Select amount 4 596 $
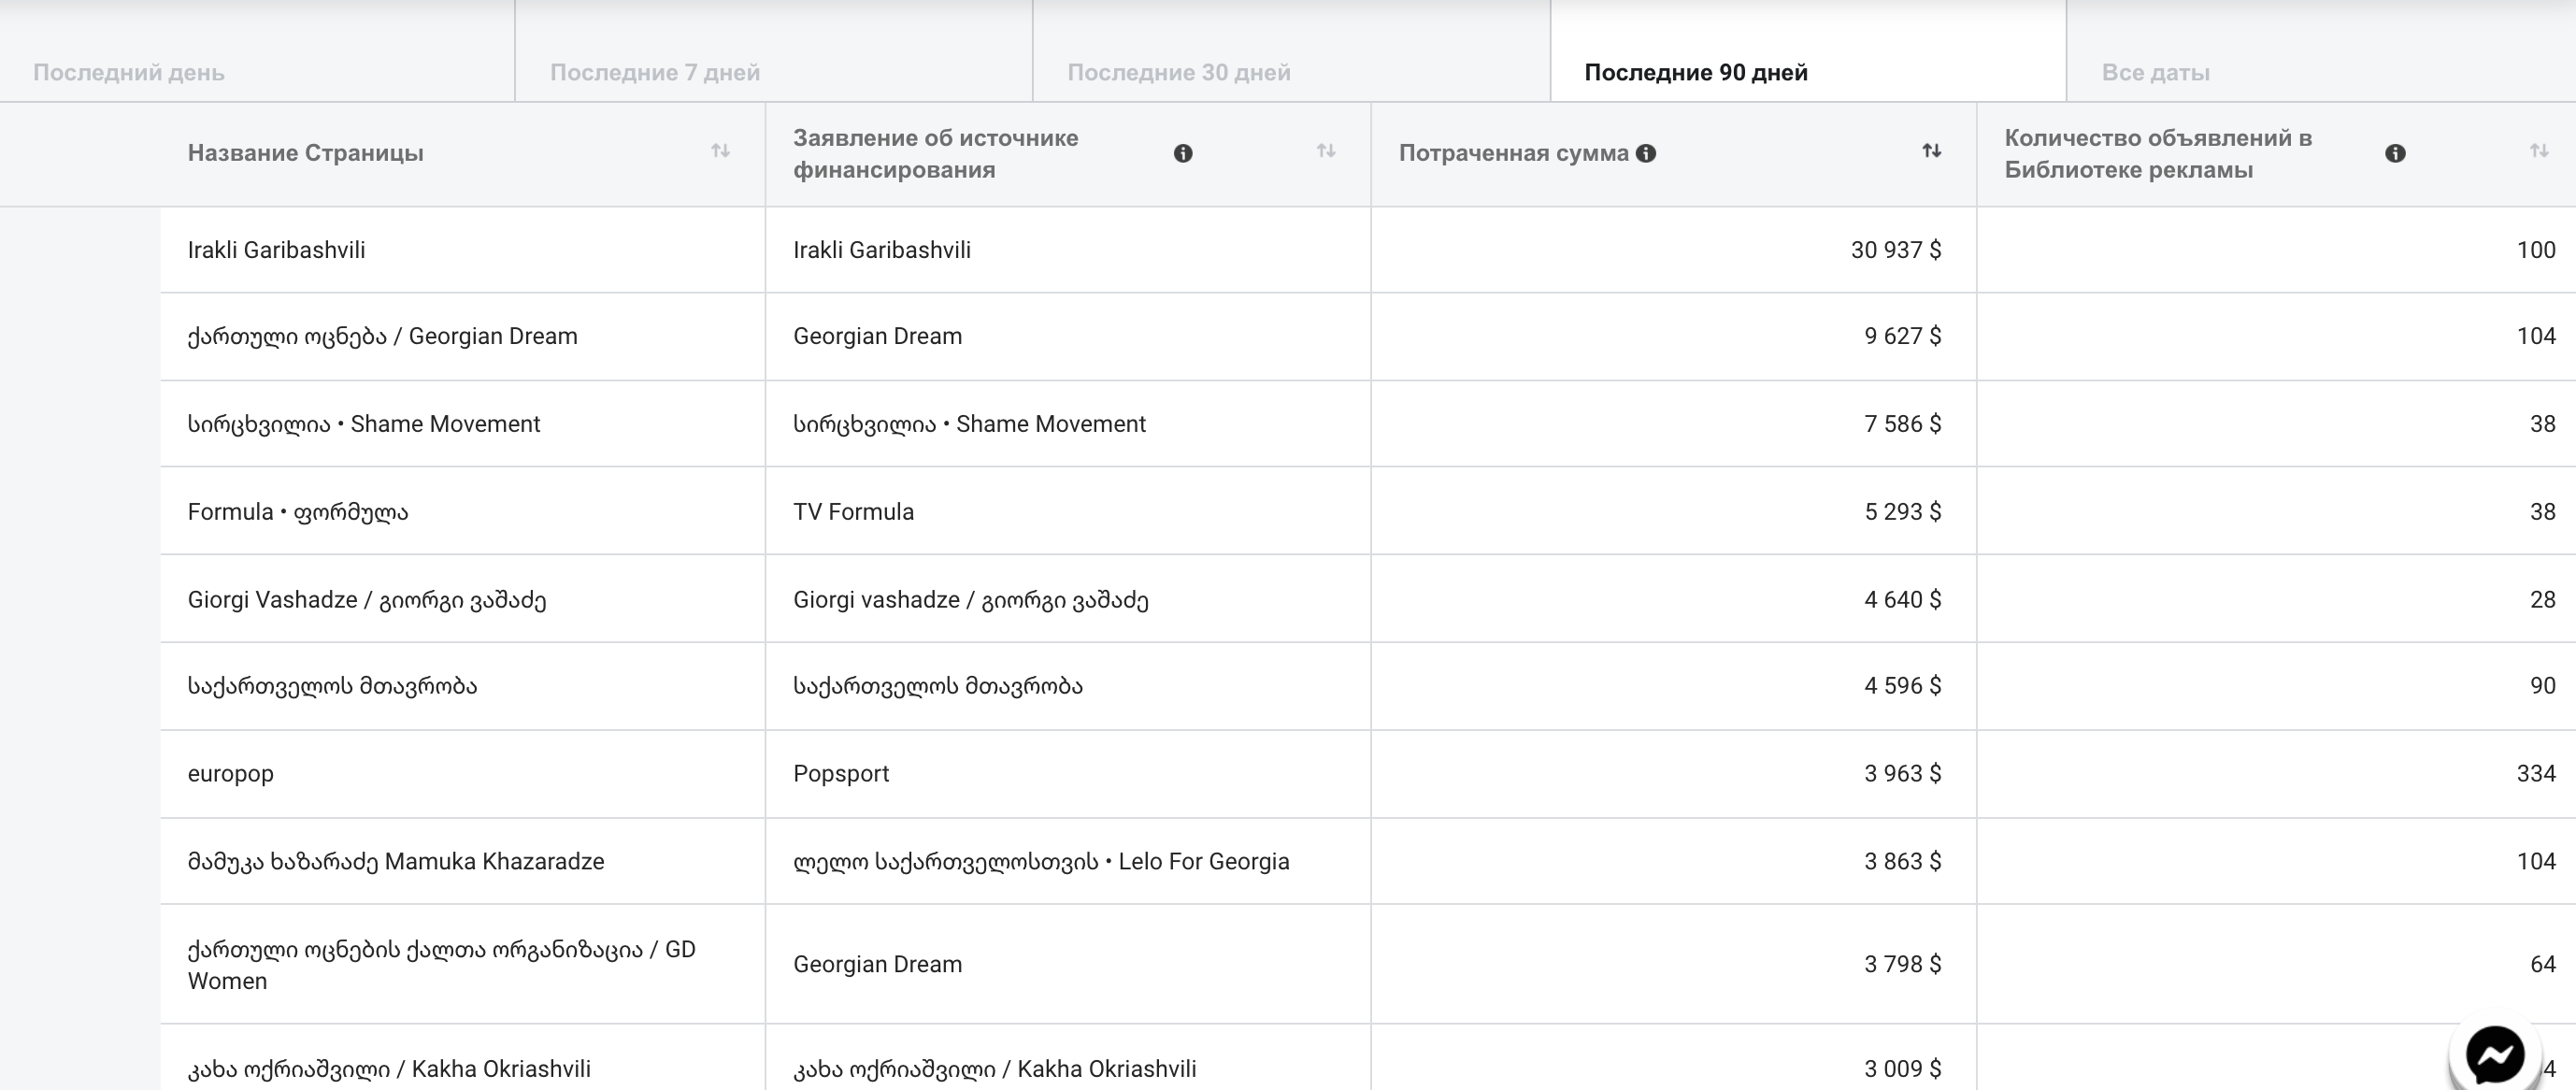 1902,686
